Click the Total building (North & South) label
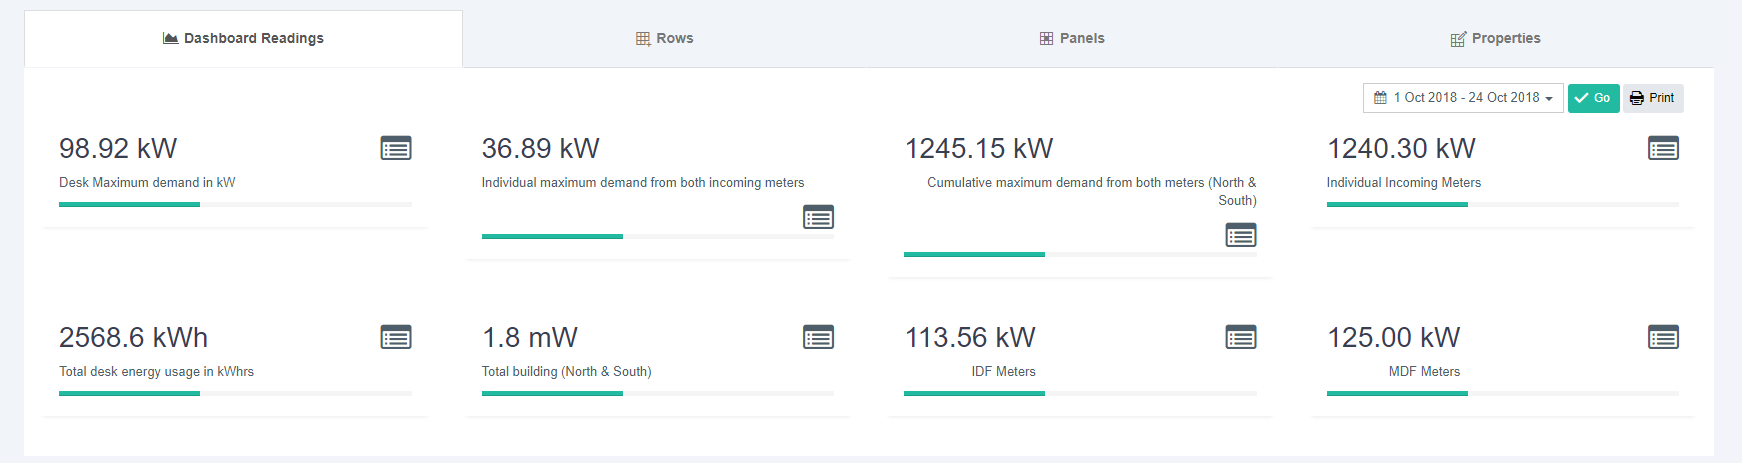The height and width of the screenshot is (463, 1742). [x=566, y=371]
